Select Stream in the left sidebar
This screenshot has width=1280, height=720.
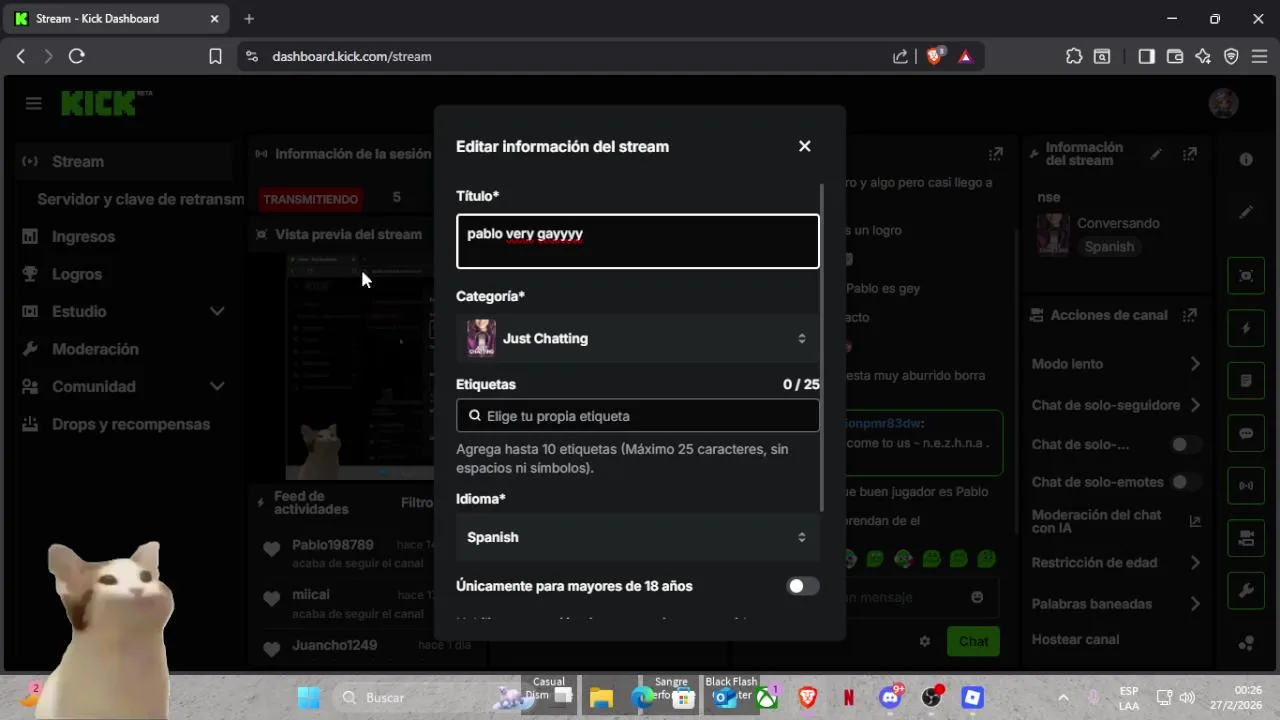[x=124, y=161]
